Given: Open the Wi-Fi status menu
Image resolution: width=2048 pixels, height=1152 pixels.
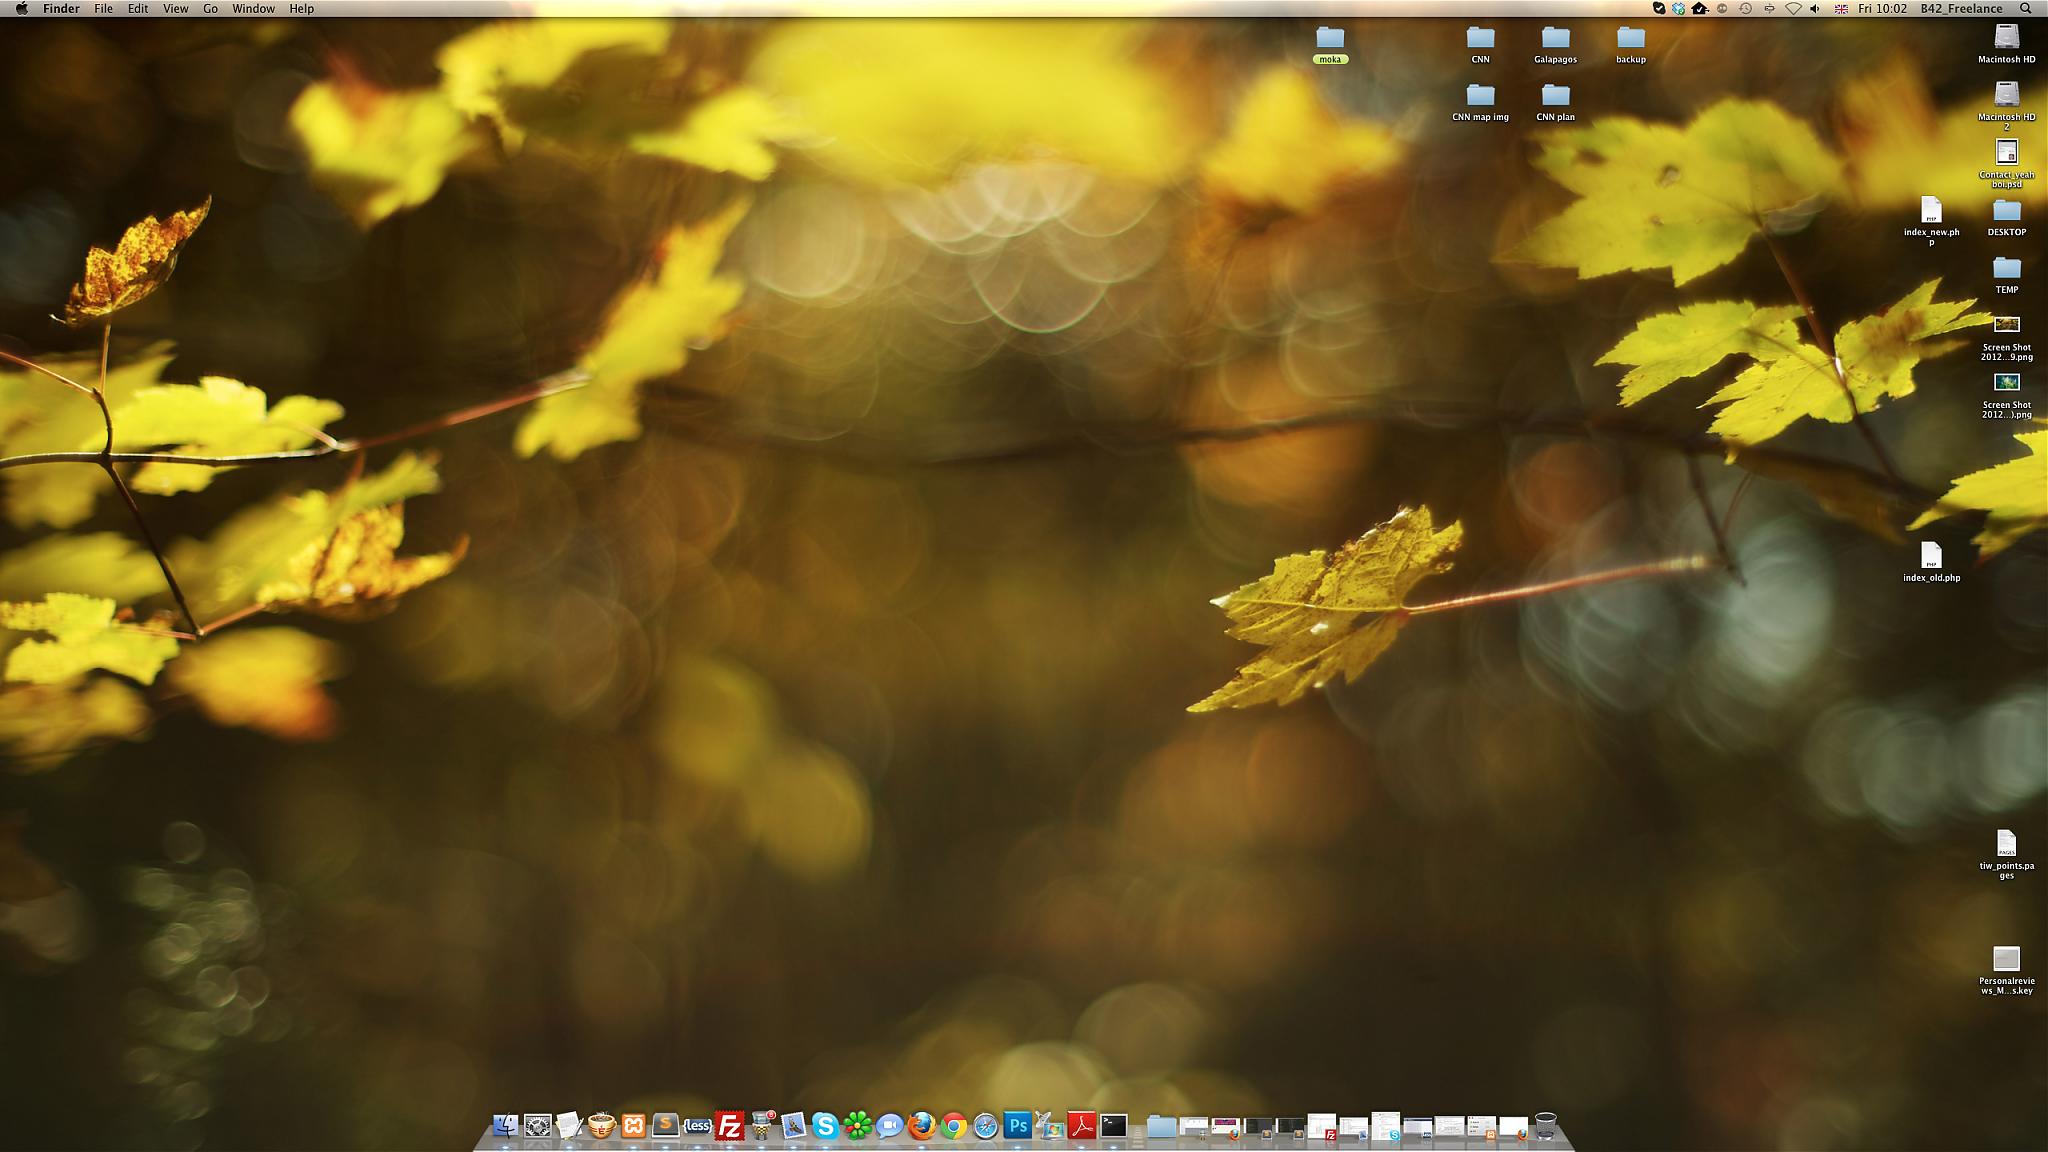Looking at the screenshot, I should [1793, 9].
